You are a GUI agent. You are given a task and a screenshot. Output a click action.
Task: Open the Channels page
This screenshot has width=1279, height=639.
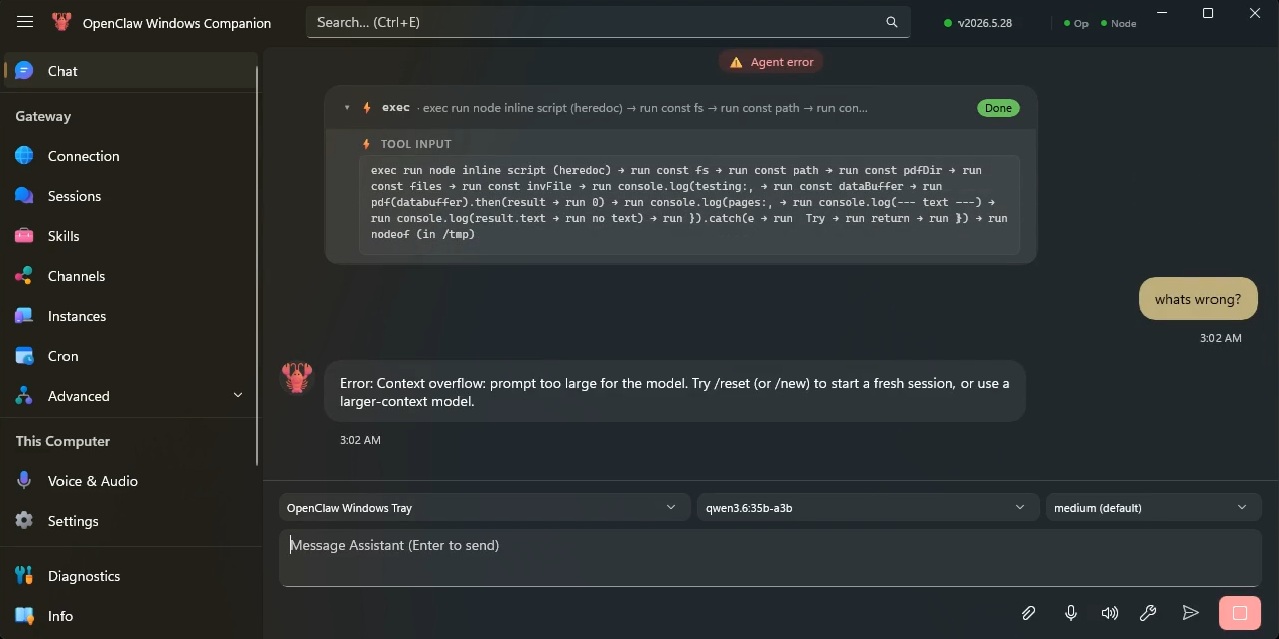130,276
